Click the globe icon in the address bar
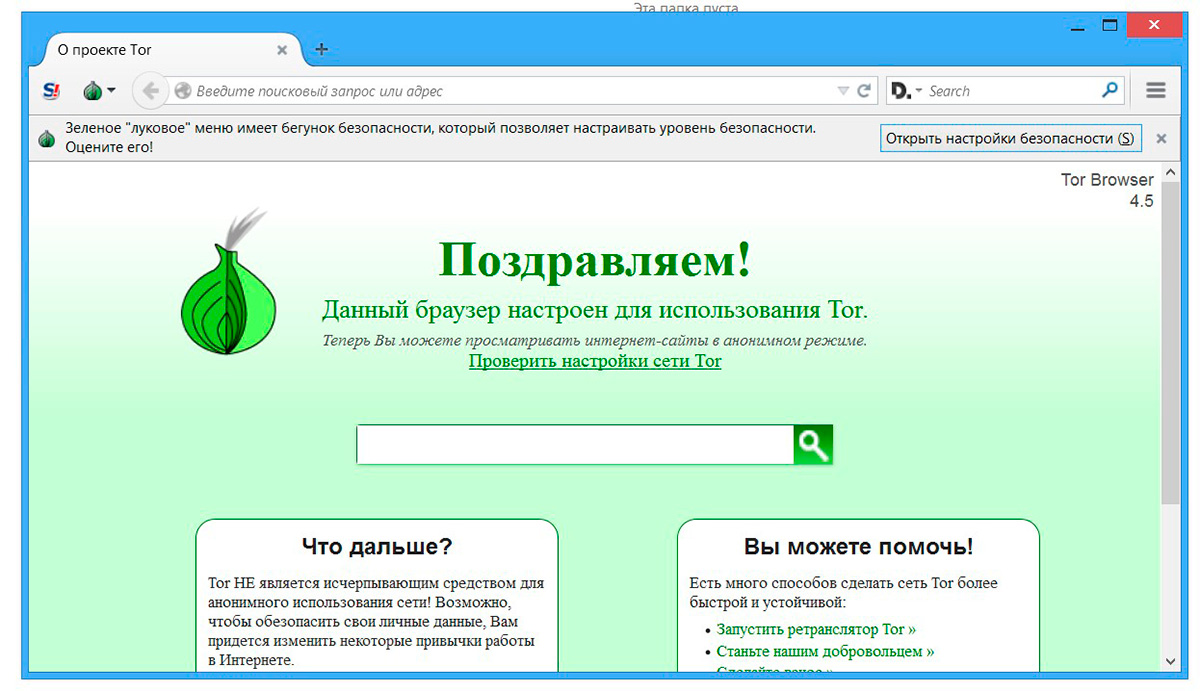1200x691 pixels. (183, 90)
